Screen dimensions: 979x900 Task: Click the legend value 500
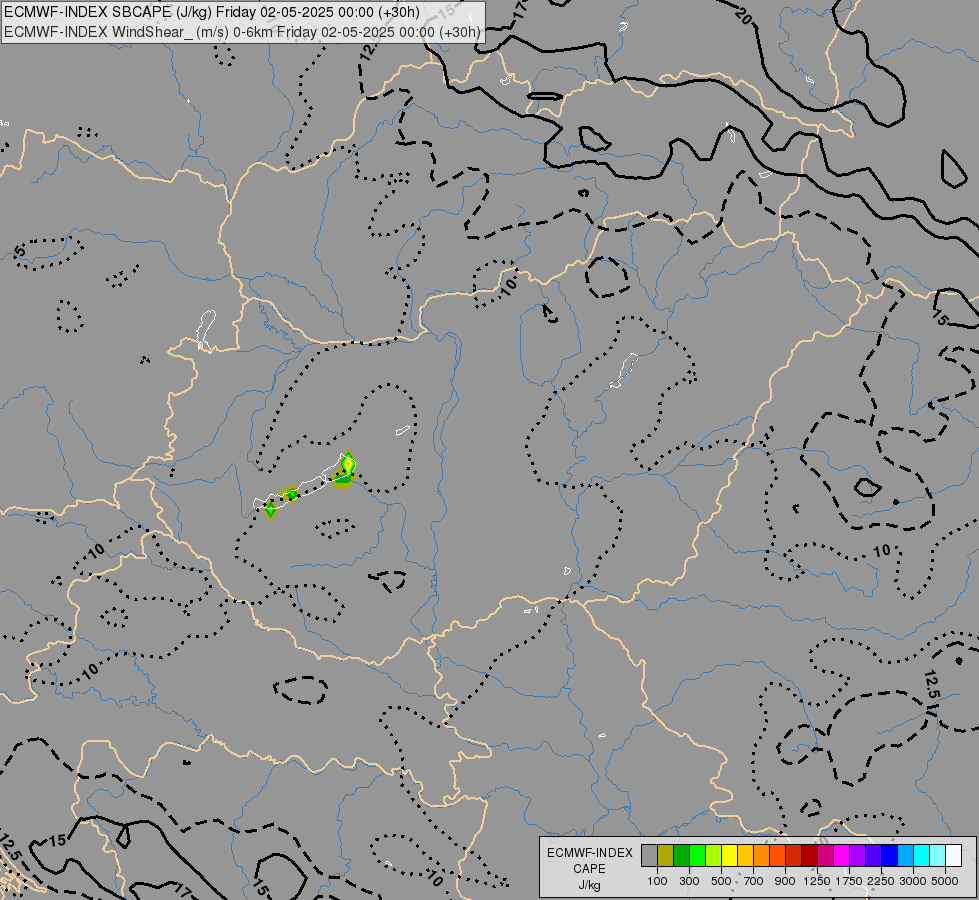[721, 881]
